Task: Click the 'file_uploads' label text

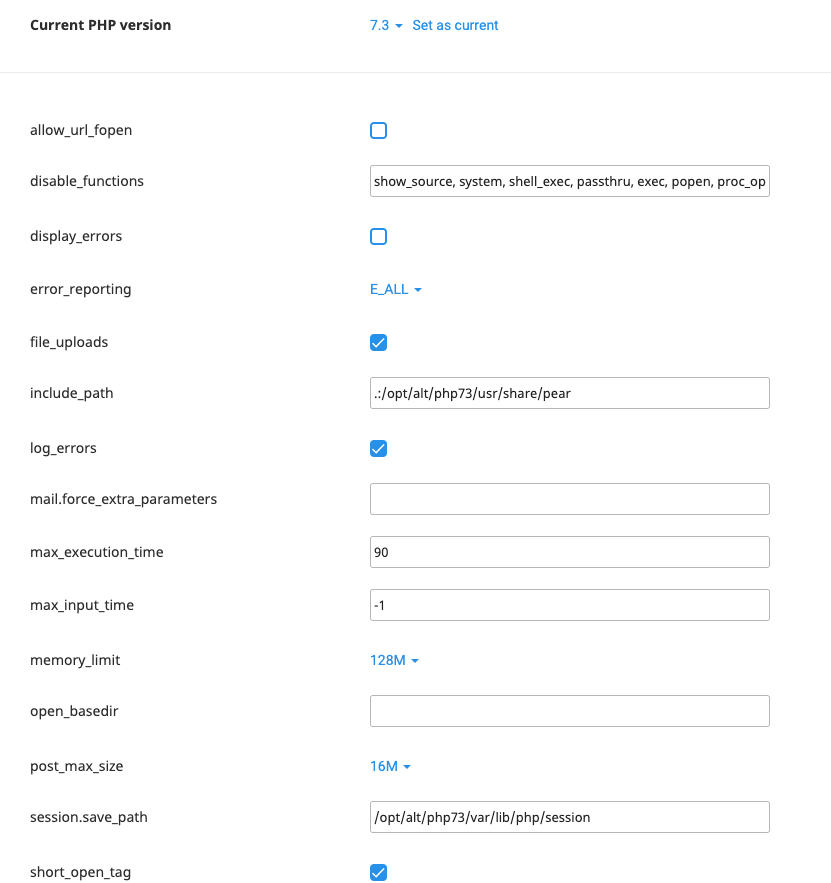Action: point(69,342)
